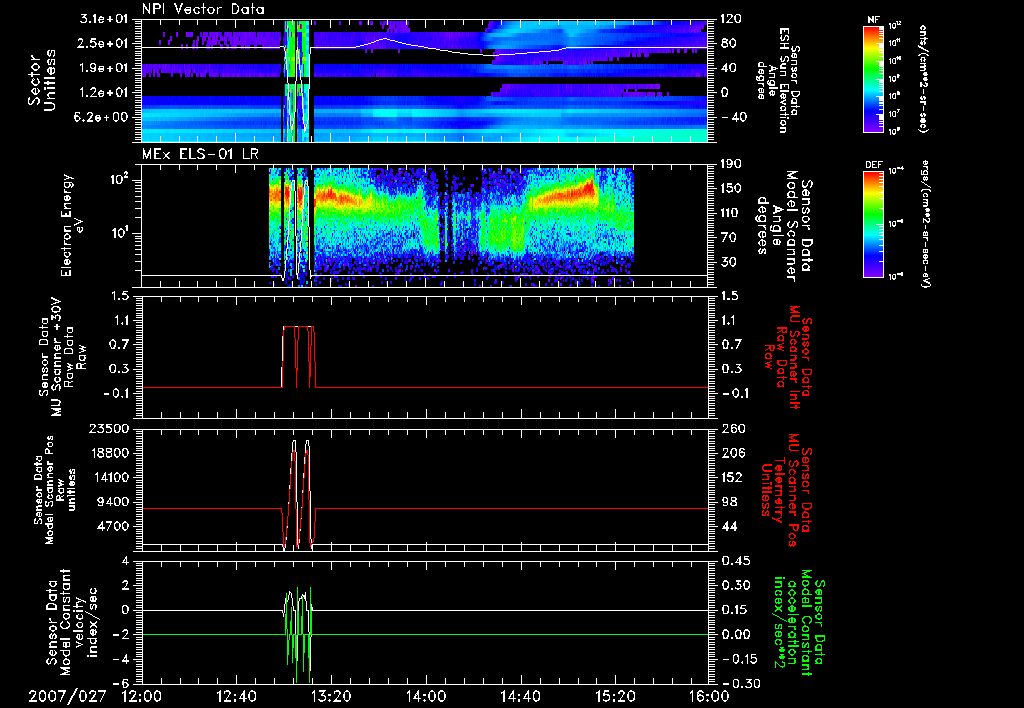The width and height of the screenshot is (1024, 708).
Task: Click the 12:00 time tick label
Action: [141, 696]
